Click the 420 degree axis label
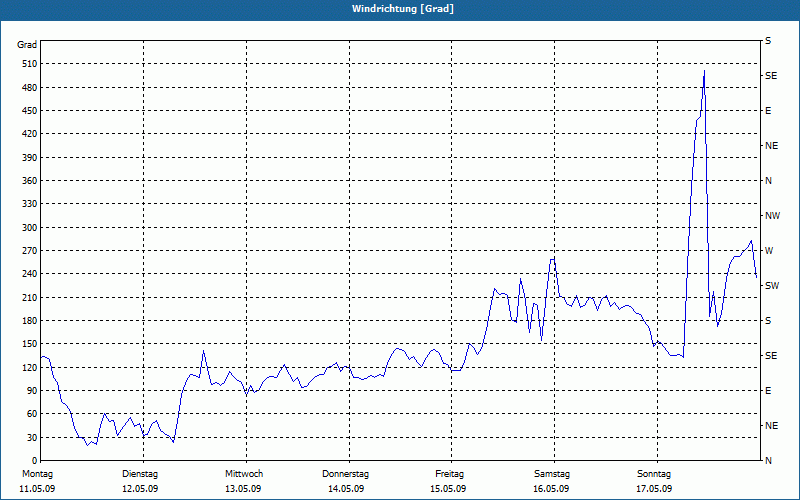The image size is (800, 500). [x=30, y=134]
